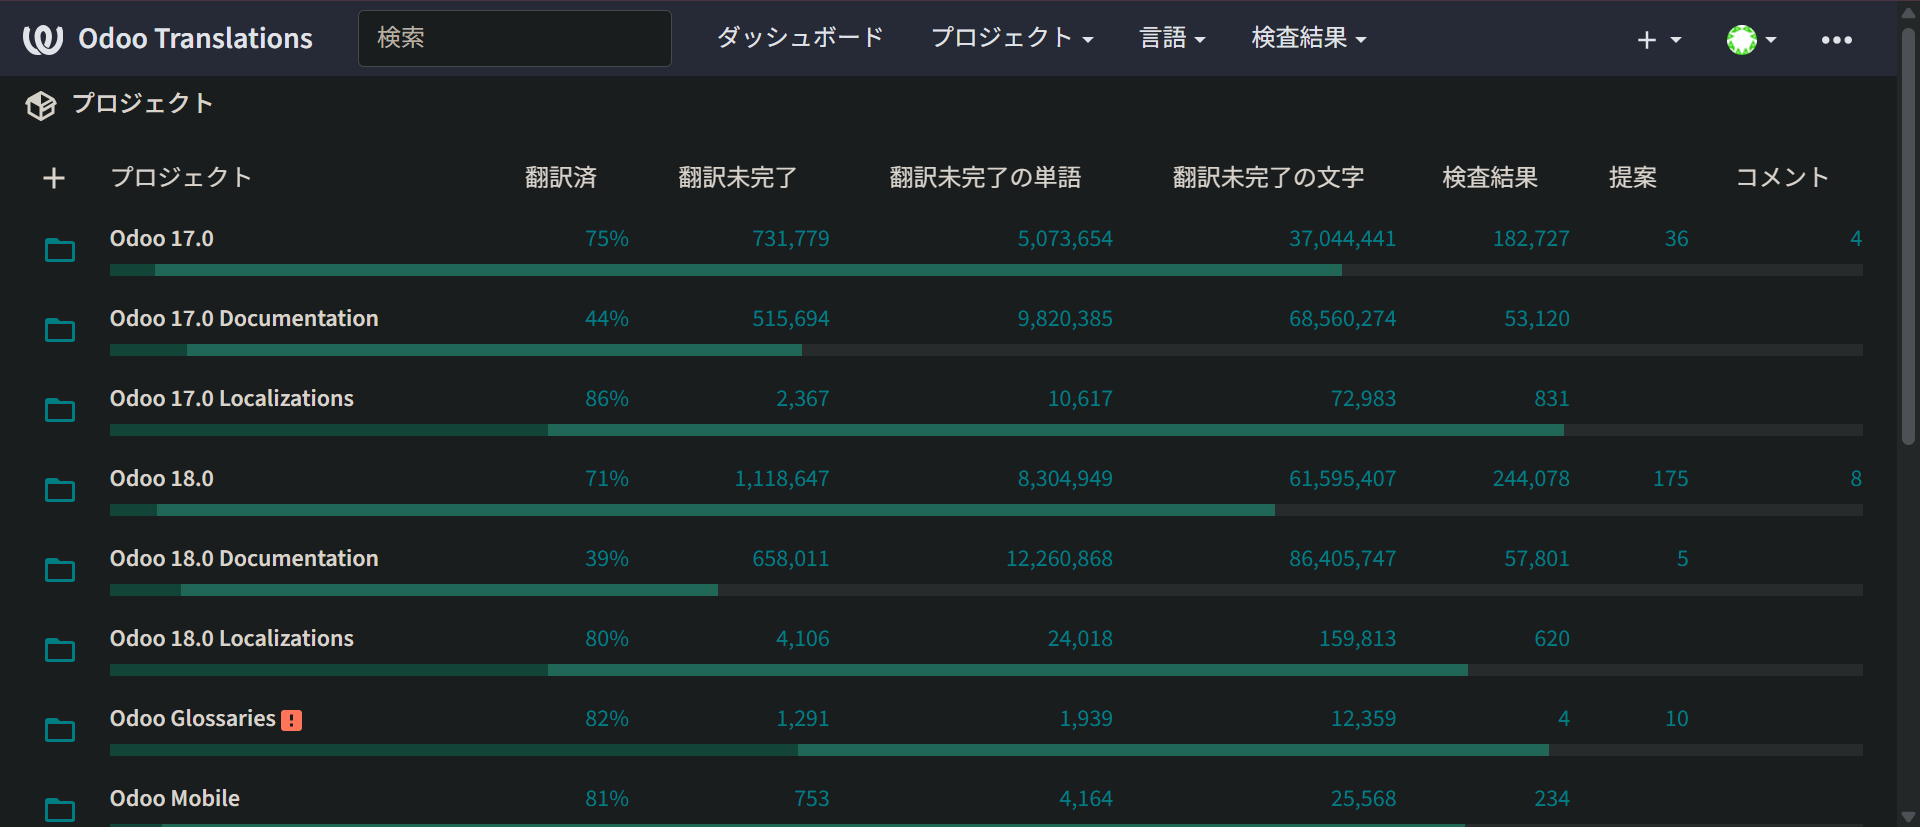The width and height of the screenshot is (1920, 827).
Task: Click the Odoo 17.0 Documentation progress bar
Action: 986,350
